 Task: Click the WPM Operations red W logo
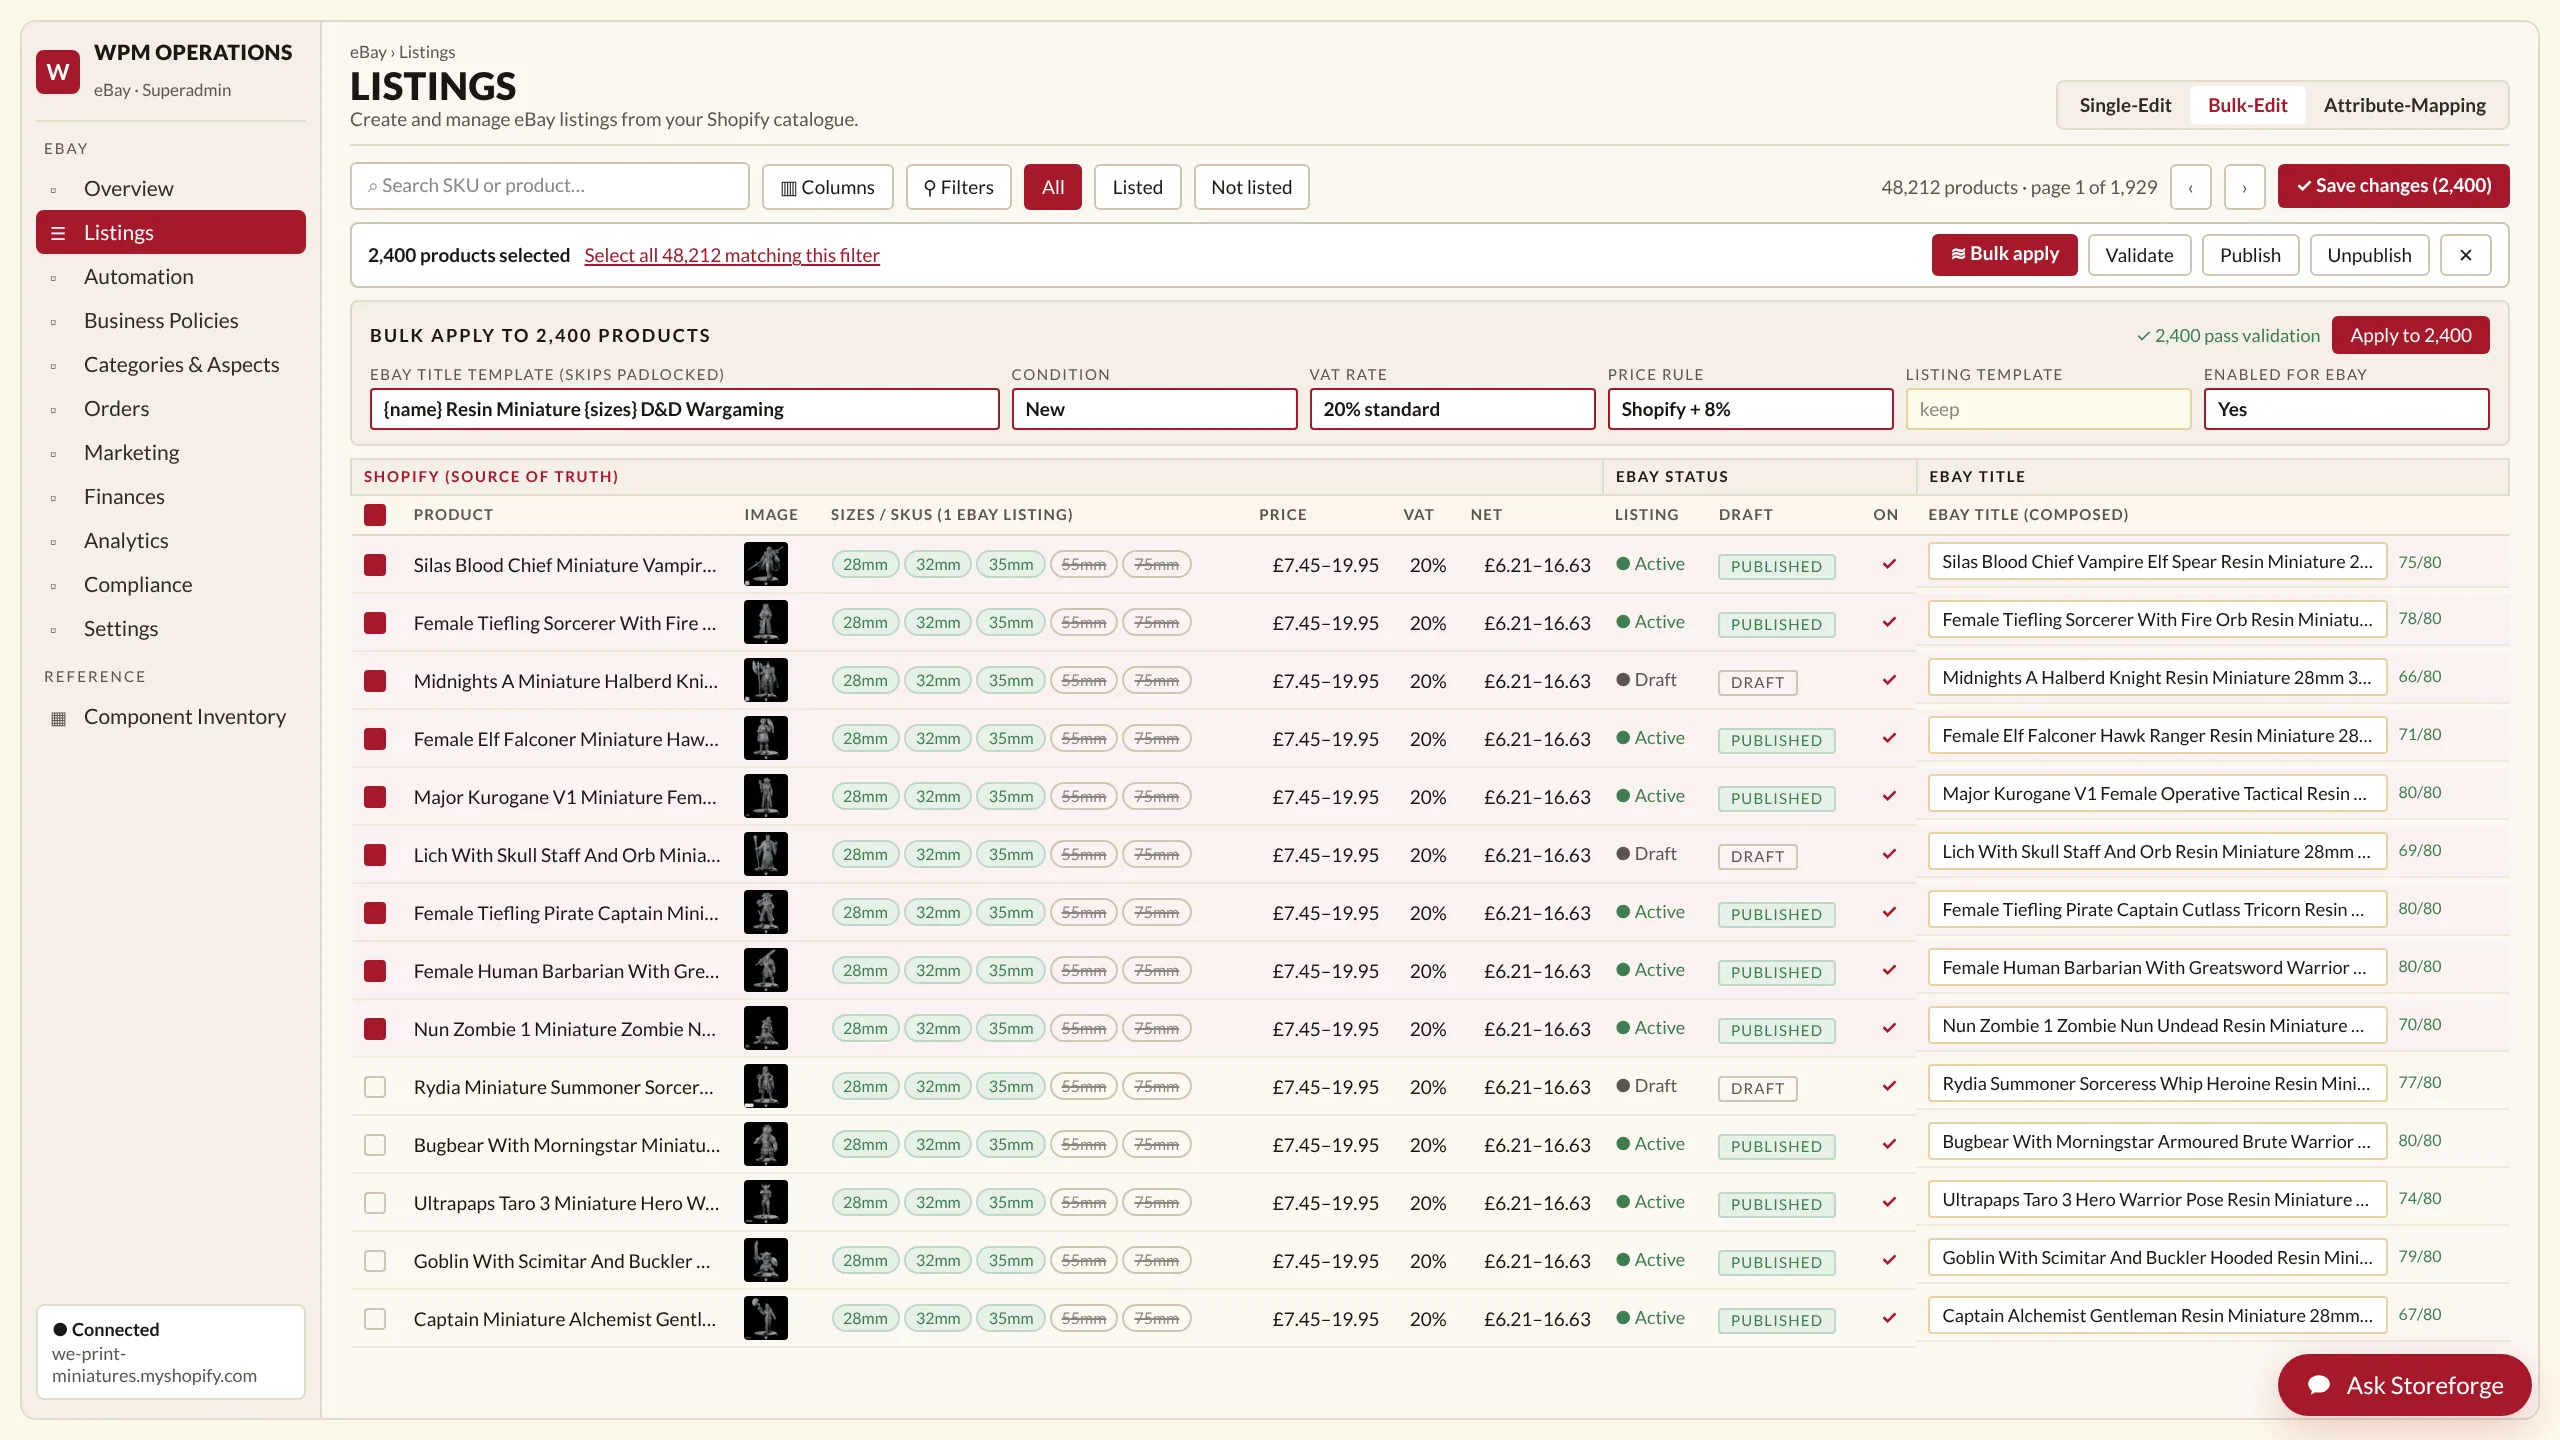point(58,71)
